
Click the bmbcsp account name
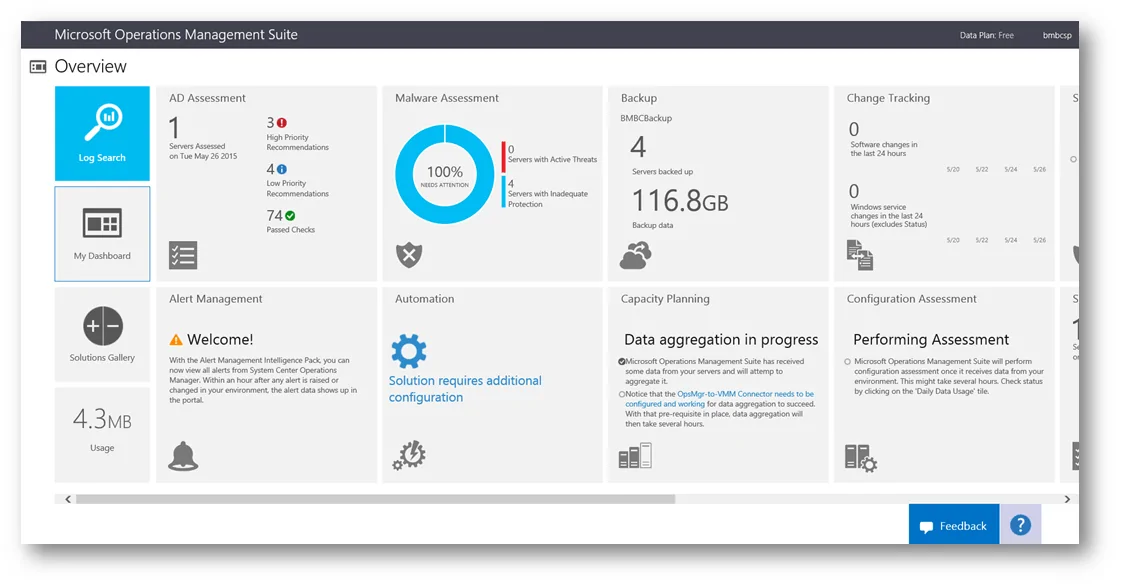click(1057, 35)
